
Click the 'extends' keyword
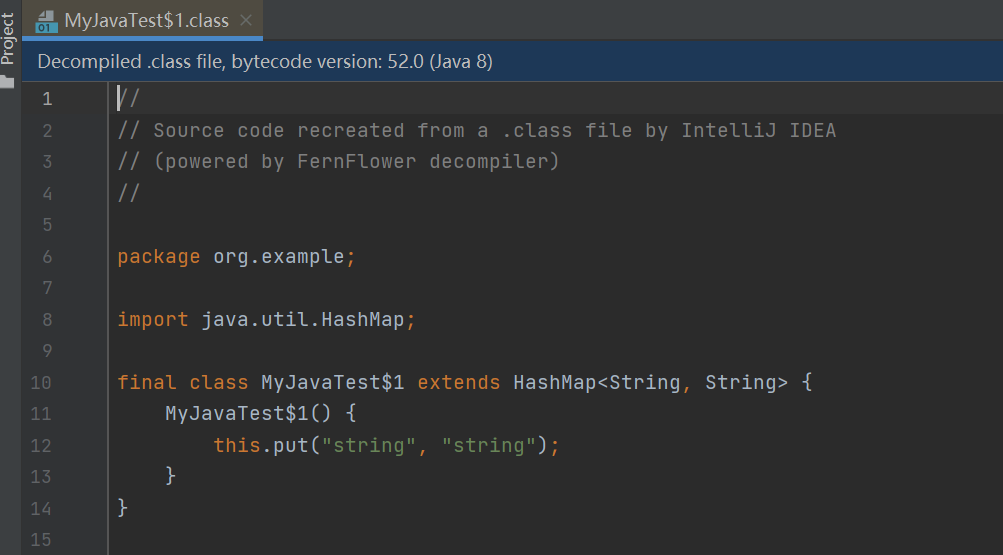point(459,382)
